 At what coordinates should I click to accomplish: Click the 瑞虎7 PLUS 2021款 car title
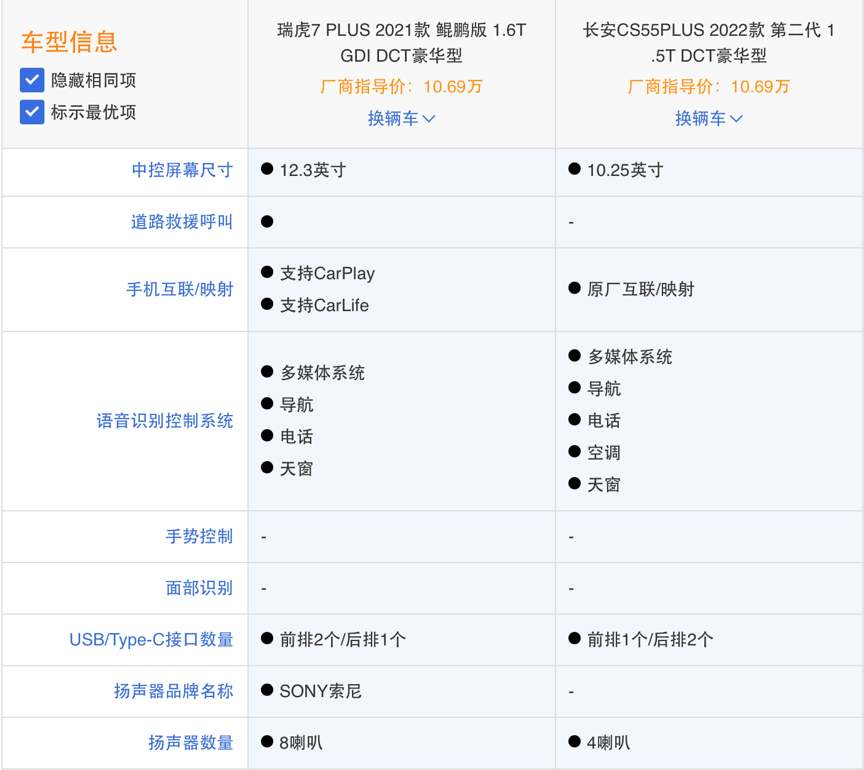(401, 43)
